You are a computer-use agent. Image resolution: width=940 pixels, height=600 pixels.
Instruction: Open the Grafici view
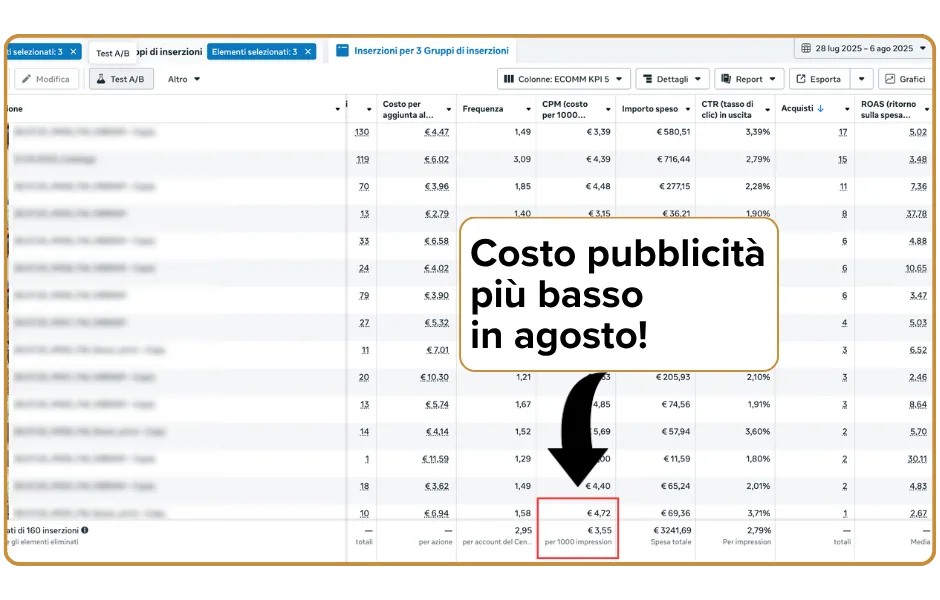point(906,79)
